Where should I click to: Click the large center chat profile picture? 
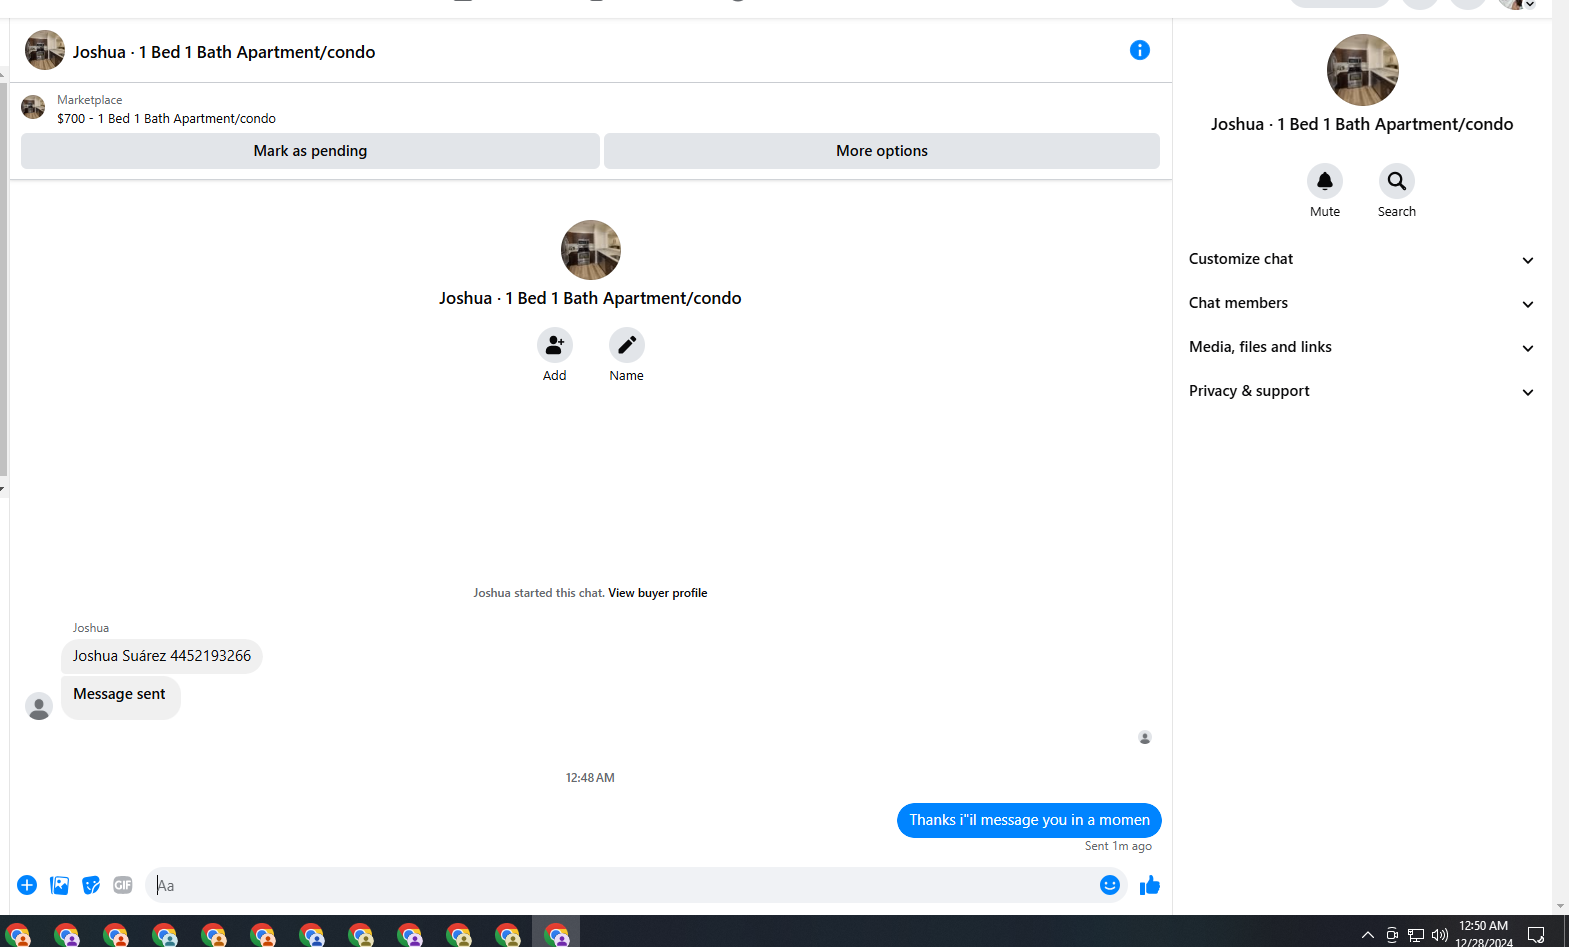[591, 250]
